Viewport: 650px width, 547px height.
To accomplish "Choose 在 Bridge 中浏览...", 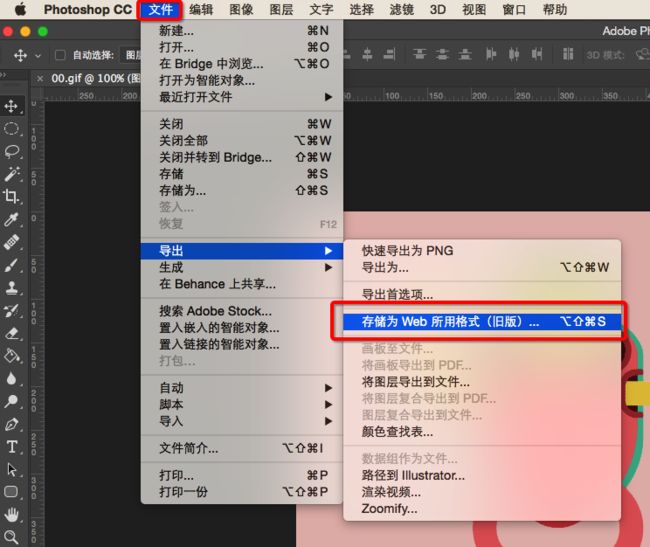I will click(243, 64).
